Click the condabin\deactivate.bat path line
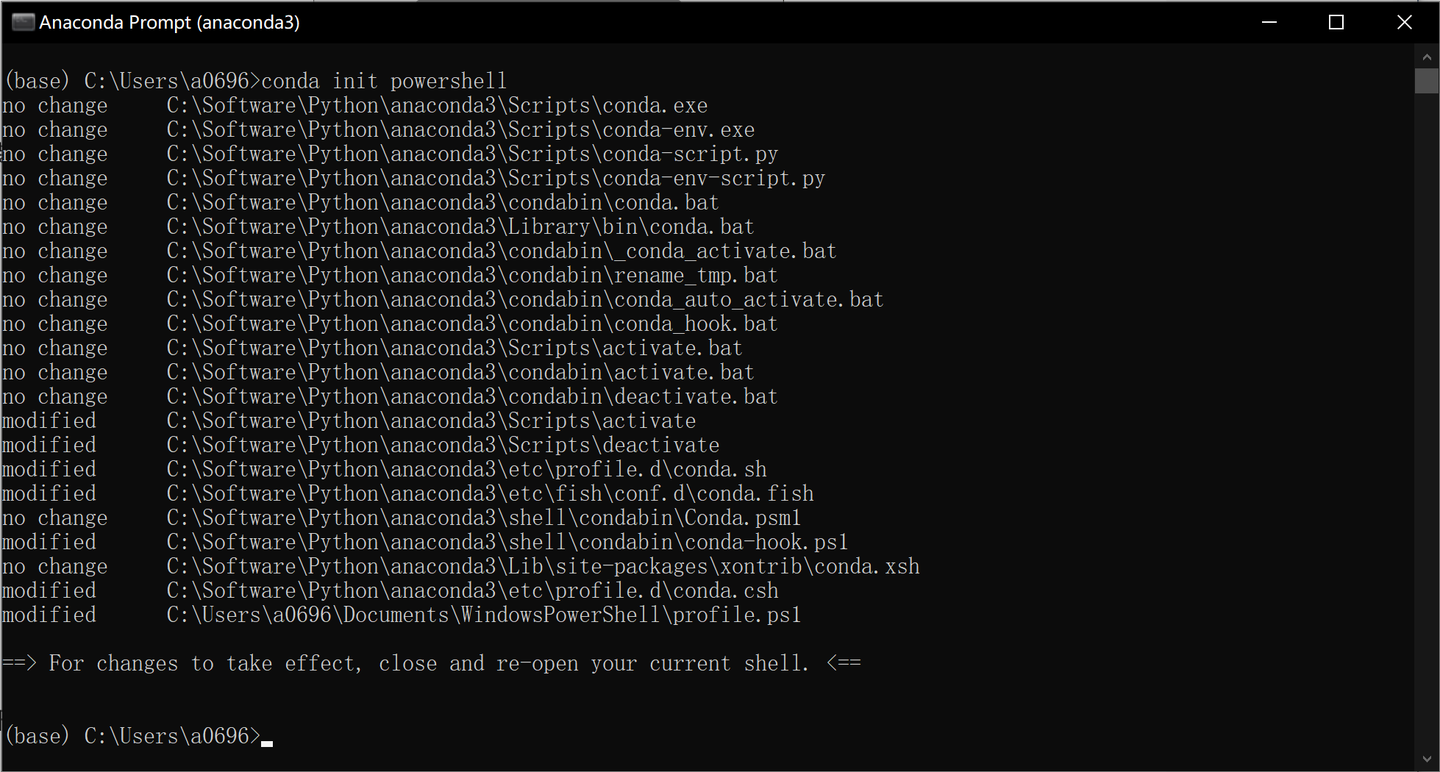Screen dimensions: 1440x772 (x=472, y=397)
